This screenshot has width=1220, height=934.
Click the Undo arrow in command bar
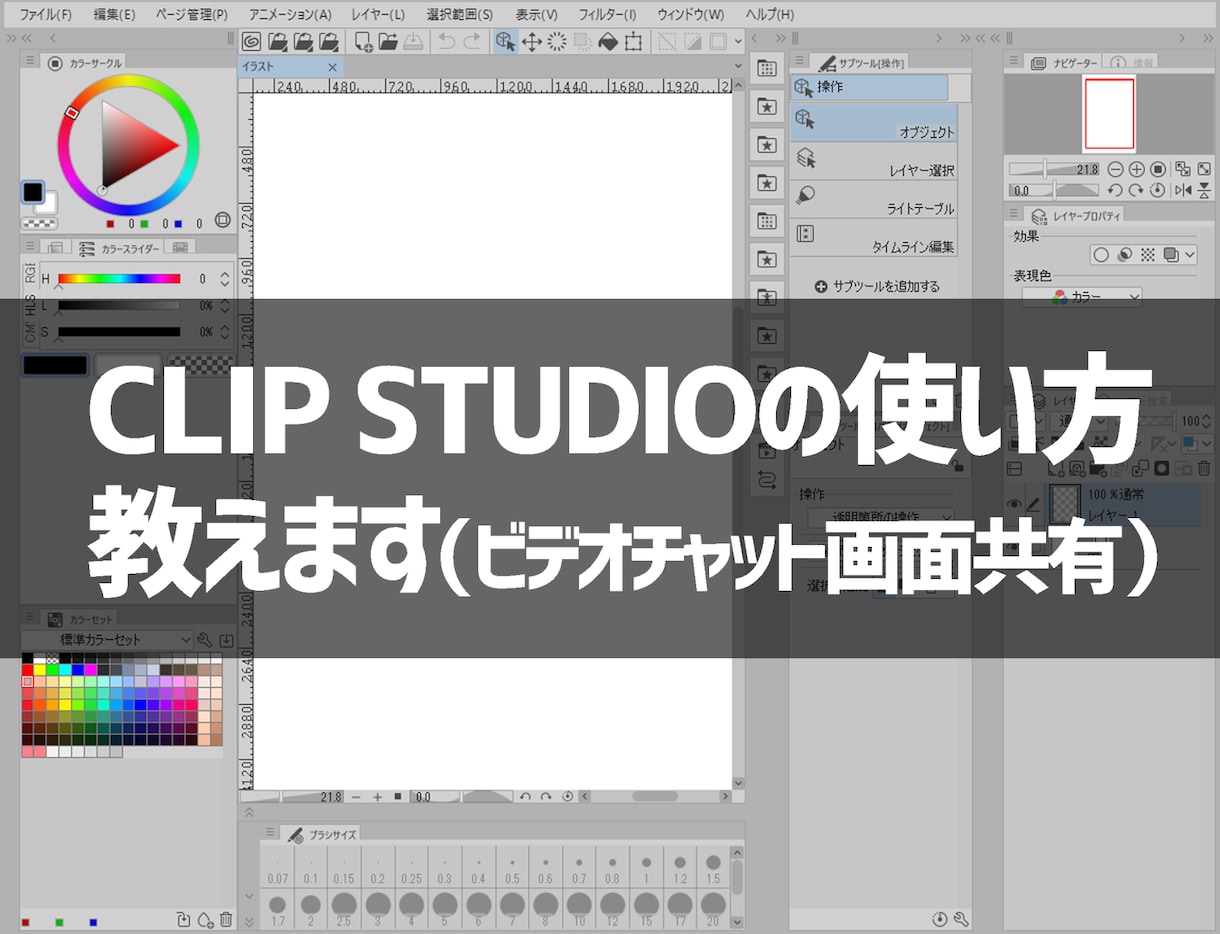(x=446, y=41)
